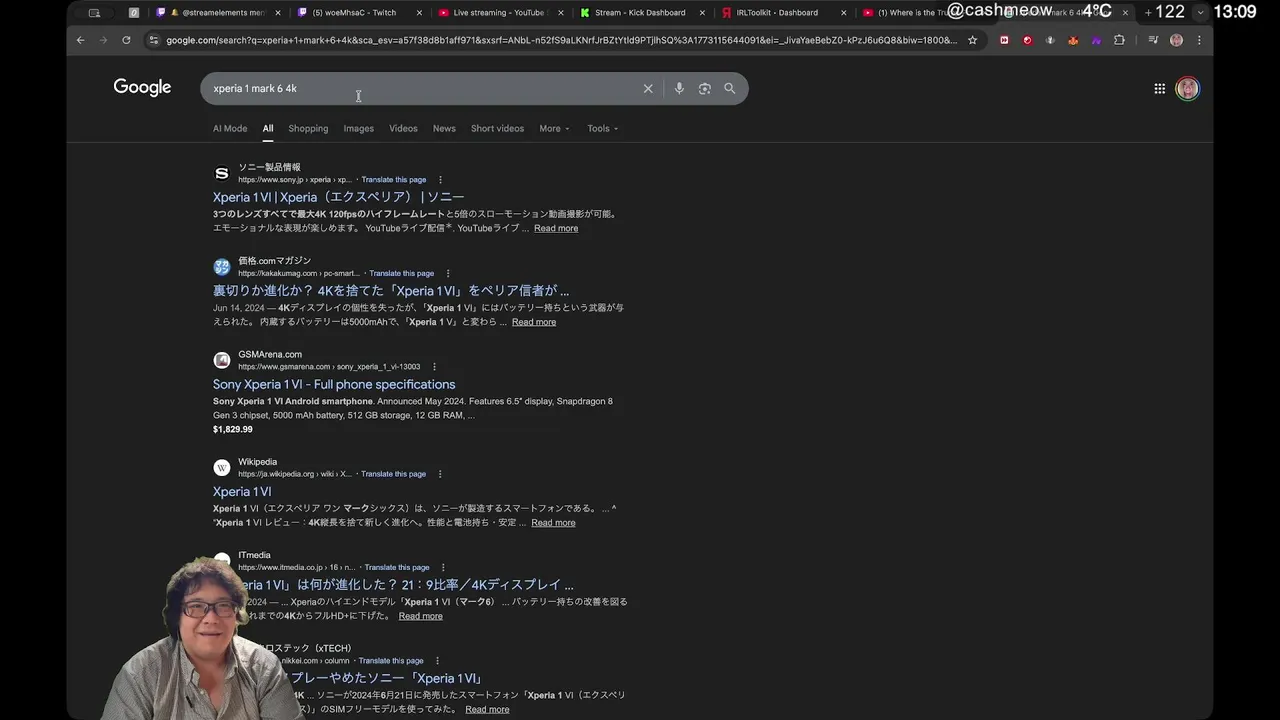Image resolution: width=1280 pixels, height=720 pixels.
Task: Open the Google account avatar
Action: click(1188, 88)
